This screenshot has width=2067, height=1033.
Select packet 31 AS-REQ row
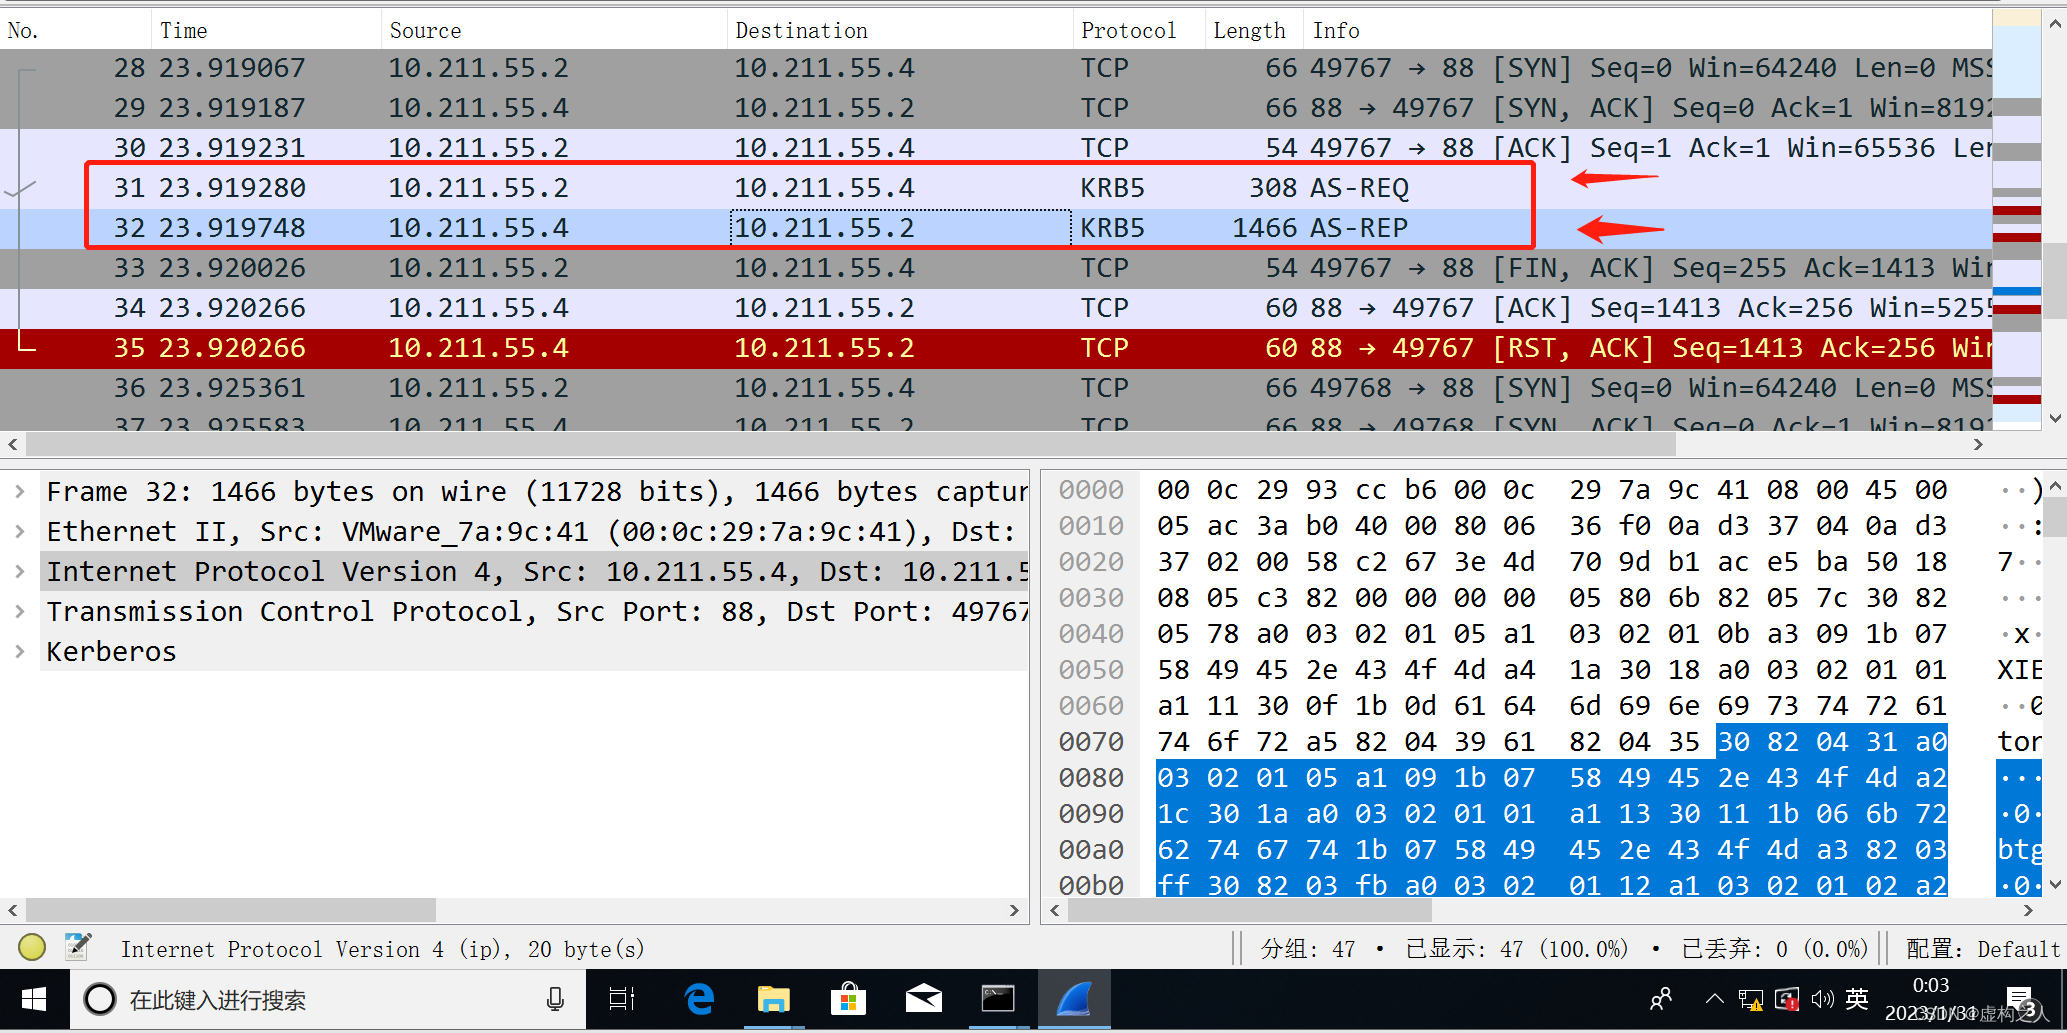click(x=996, y=188)
